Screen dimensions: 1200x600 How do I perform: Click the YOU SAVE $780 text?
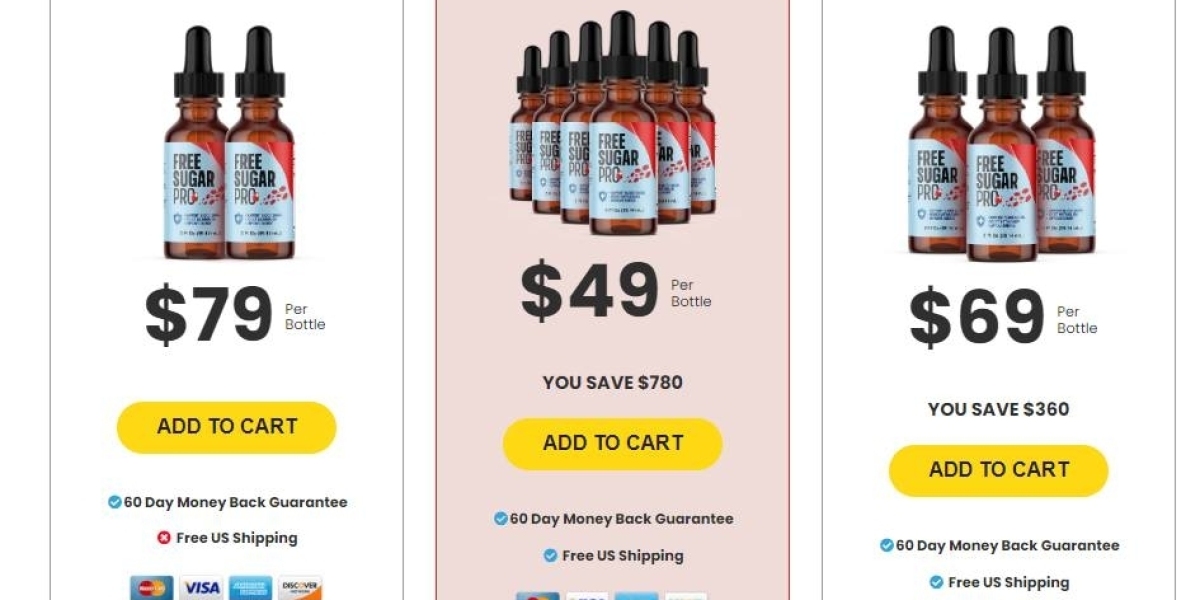point(613,382)
